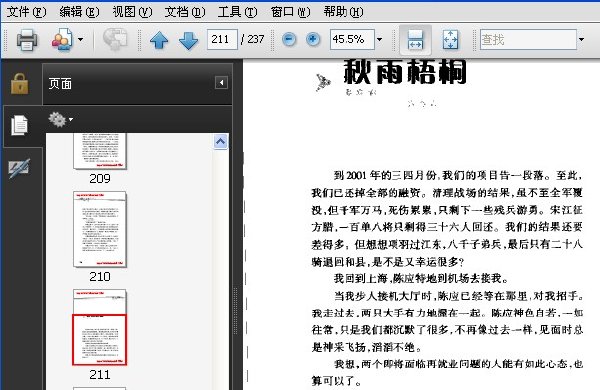600x390 pixels.
Task: Click the 209 label under thumbnail
Action: (x=100, y=178)
